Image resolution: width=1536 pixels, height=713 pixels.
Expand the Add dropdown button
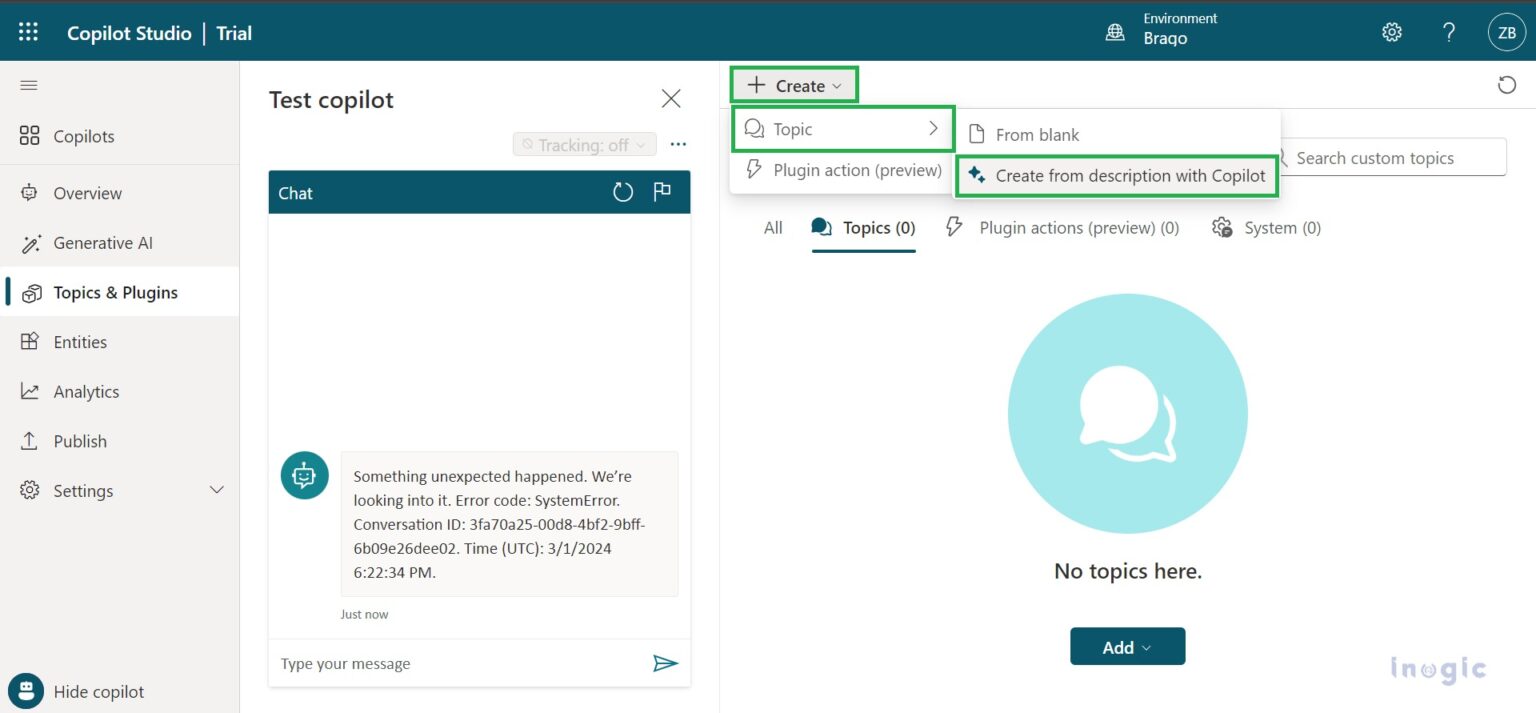point(1127,646)
